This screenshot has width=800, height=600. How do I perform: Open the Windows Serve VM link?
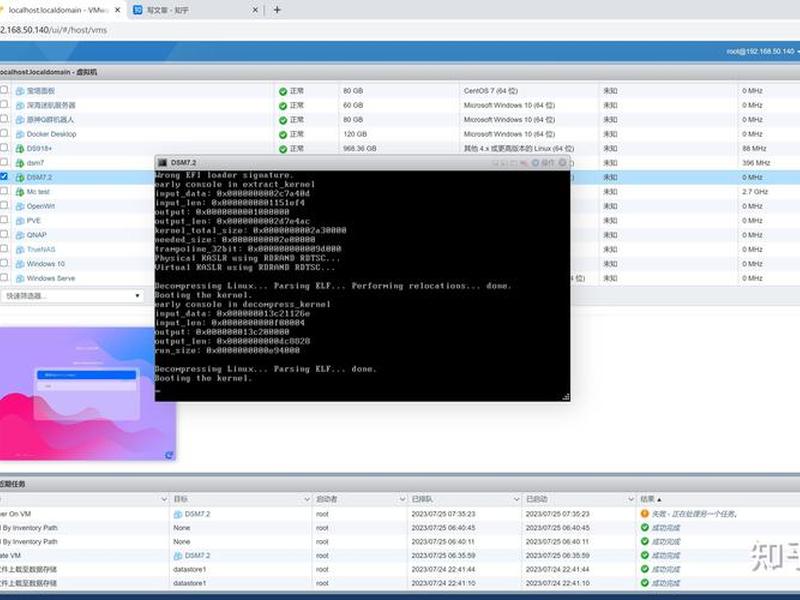coord(51,279)
